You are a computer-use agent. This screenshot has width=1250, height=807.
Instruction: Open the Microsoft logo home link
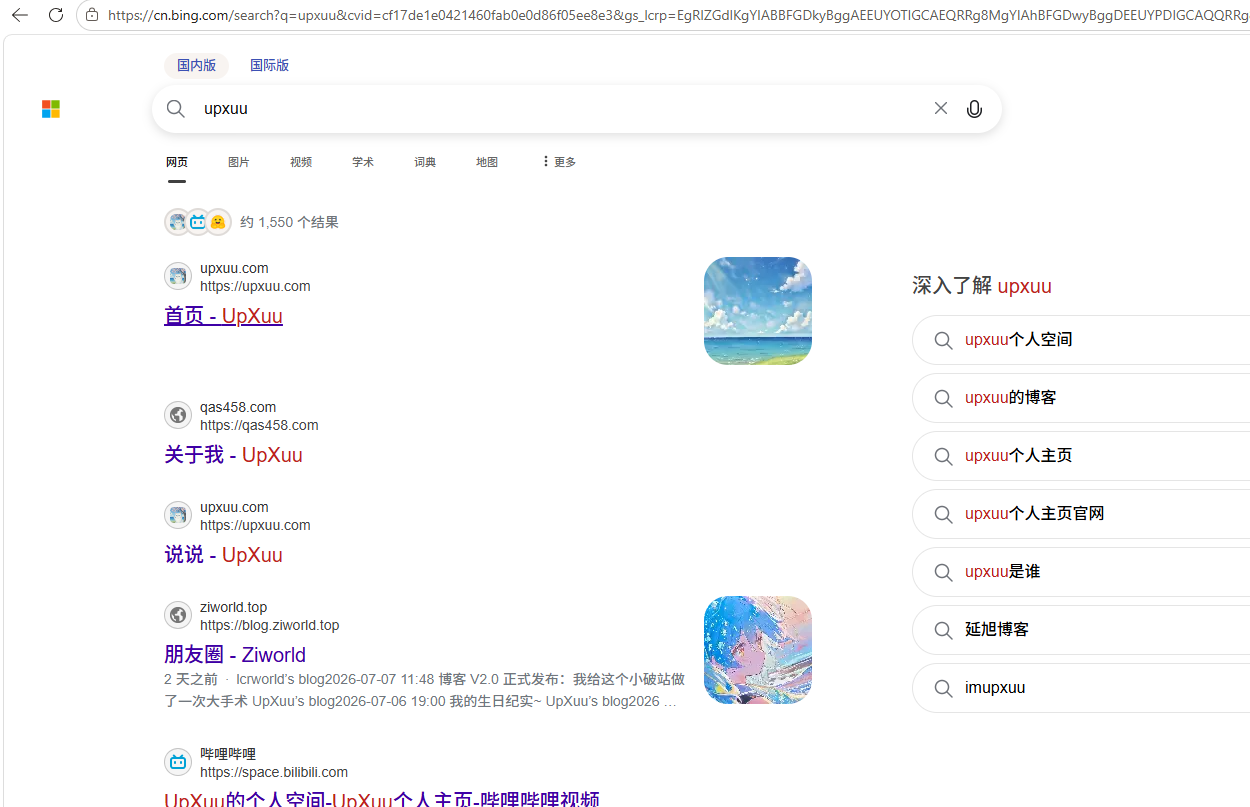[51, 109]
